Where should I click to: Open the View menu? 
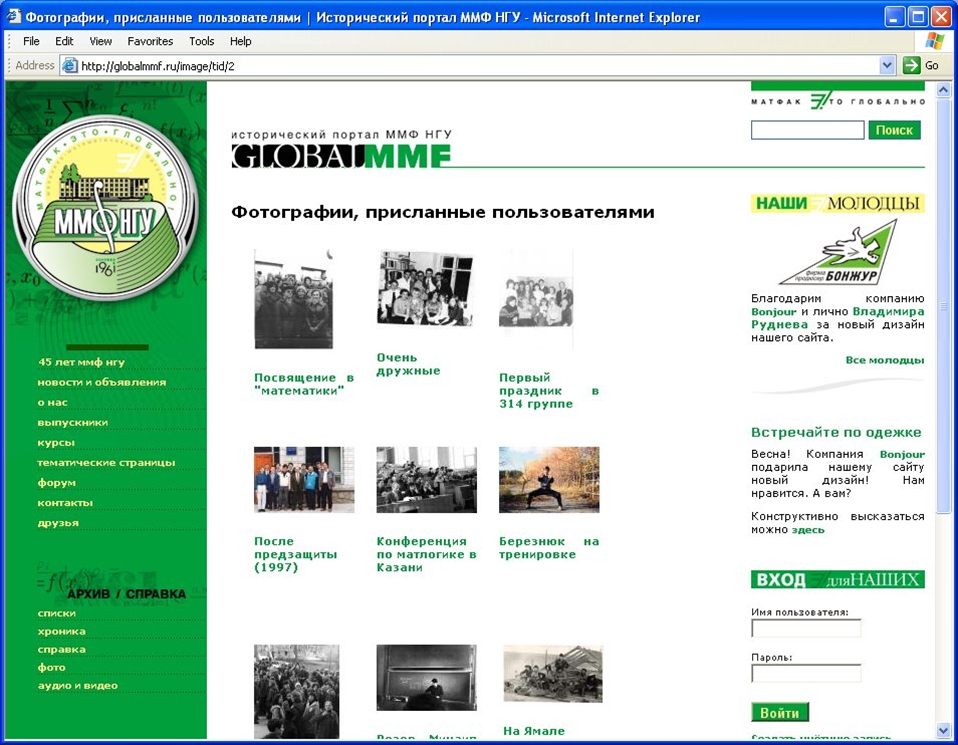[x=101, y=41]
